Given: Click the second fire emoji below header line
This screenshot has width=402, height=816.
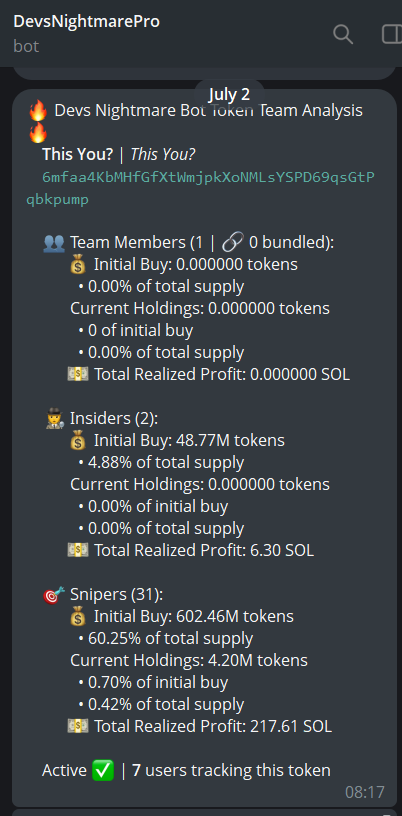Looking at the screenshot, I should [x=38, y=132].
